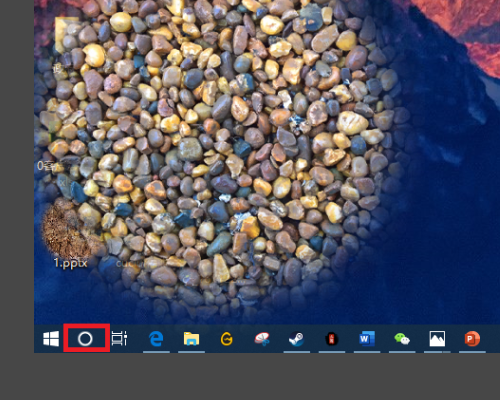Image resolution: width=500 pixels, height=400 pixels.
Task: Switch to PowerPoint on the taskbar
Action: [x=472, y=339]
